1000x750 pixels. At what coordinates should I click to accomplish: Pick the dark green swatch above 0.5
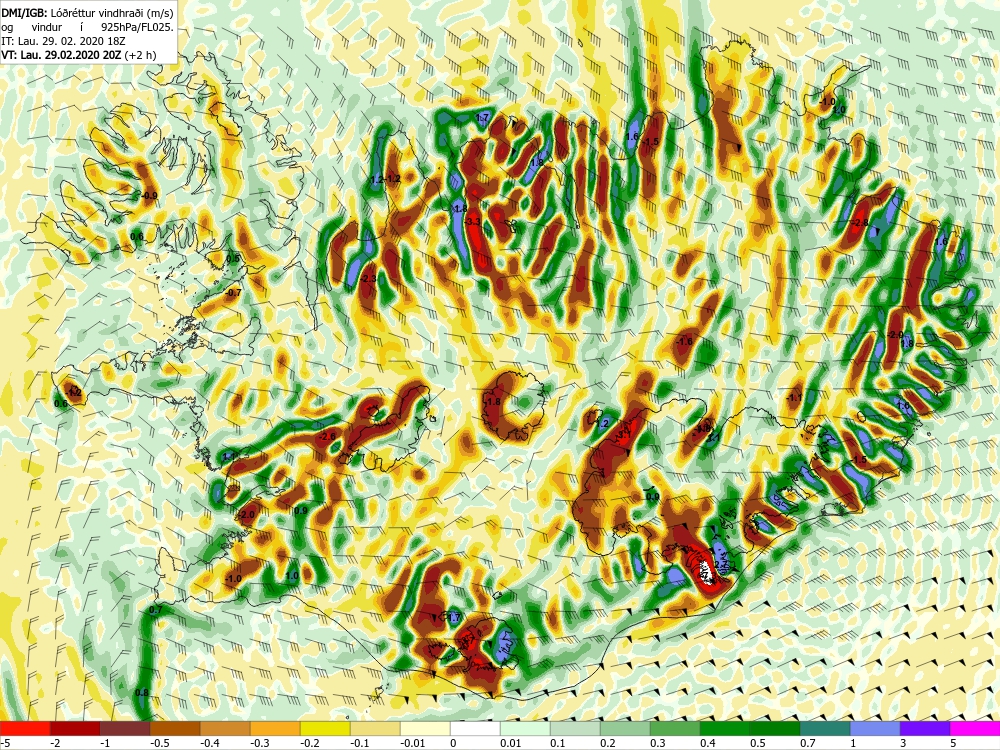[775, 728]
